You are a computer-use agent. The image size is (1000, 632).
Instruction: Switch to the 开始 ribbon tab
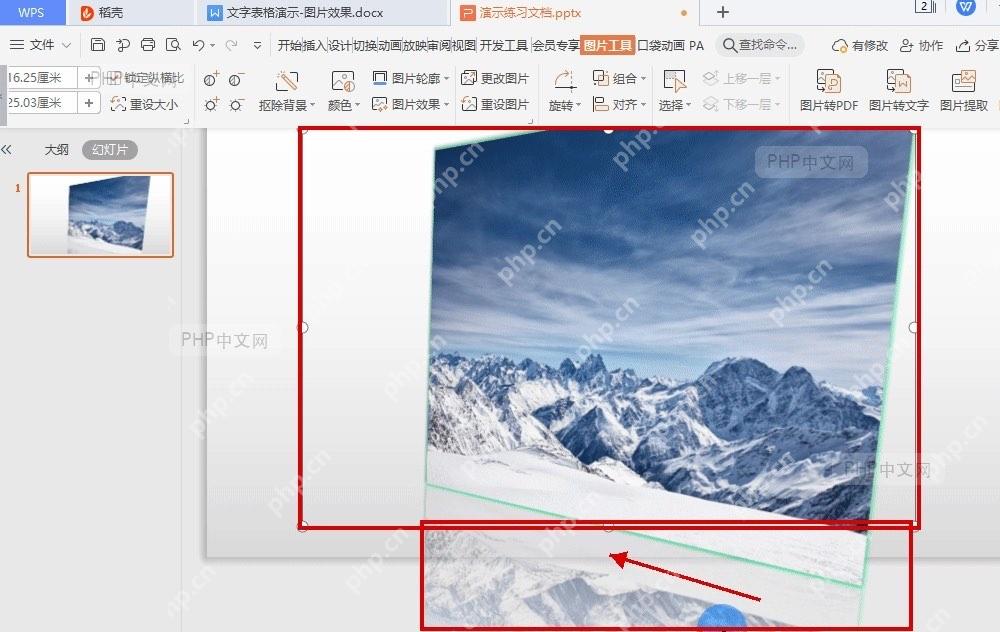289,45
